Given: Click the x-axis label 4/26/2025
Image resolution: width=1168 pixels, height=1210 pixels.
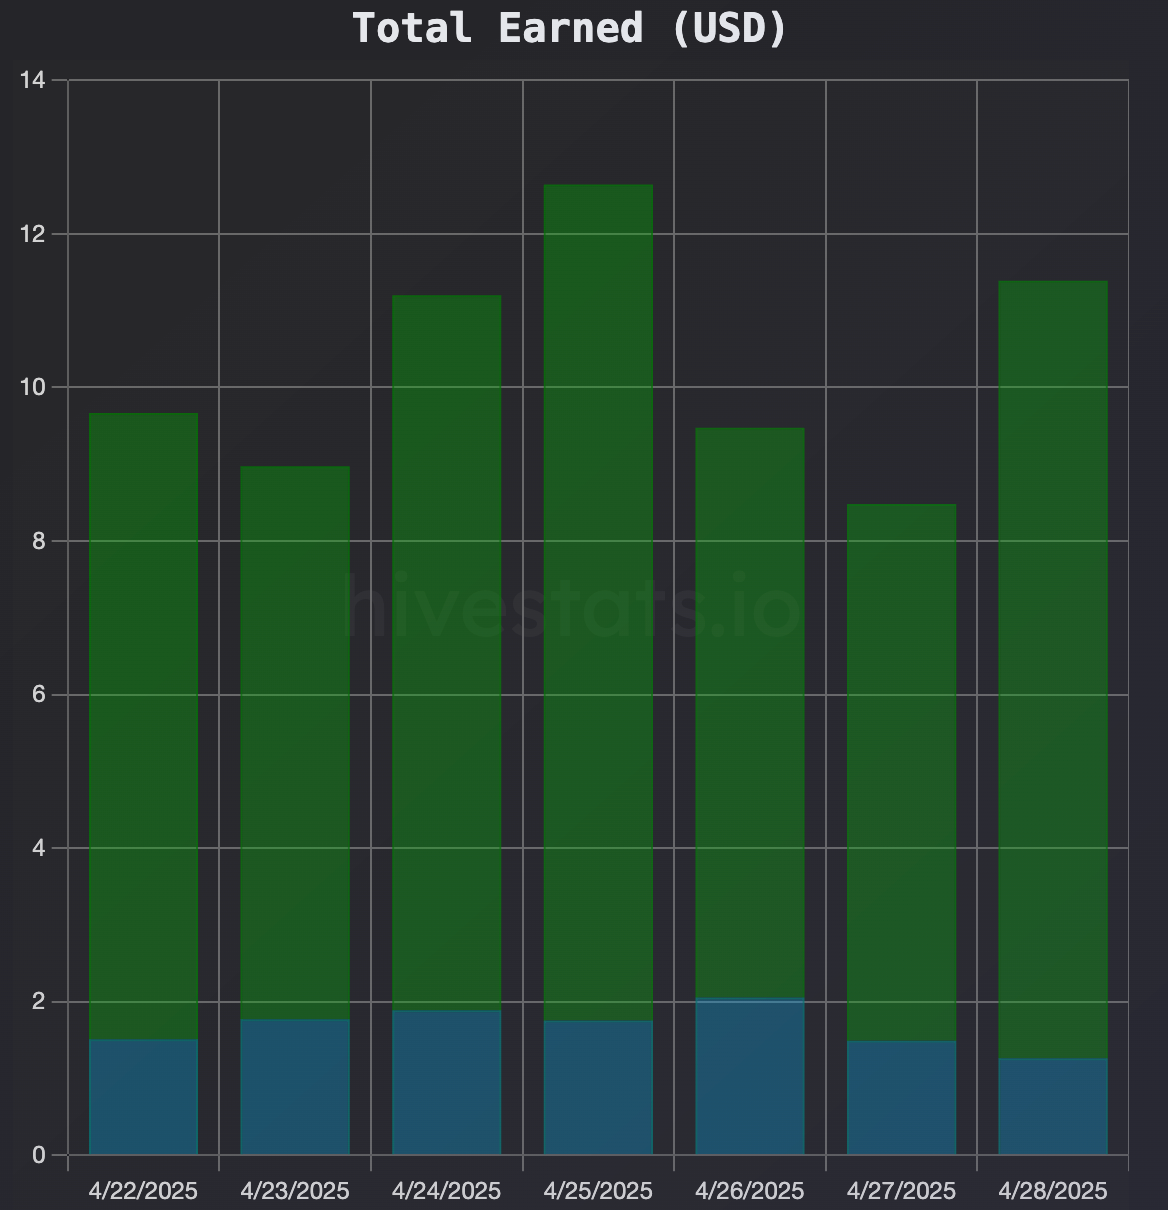Looking at the screenshot, I should click(x=750, y=1191).
